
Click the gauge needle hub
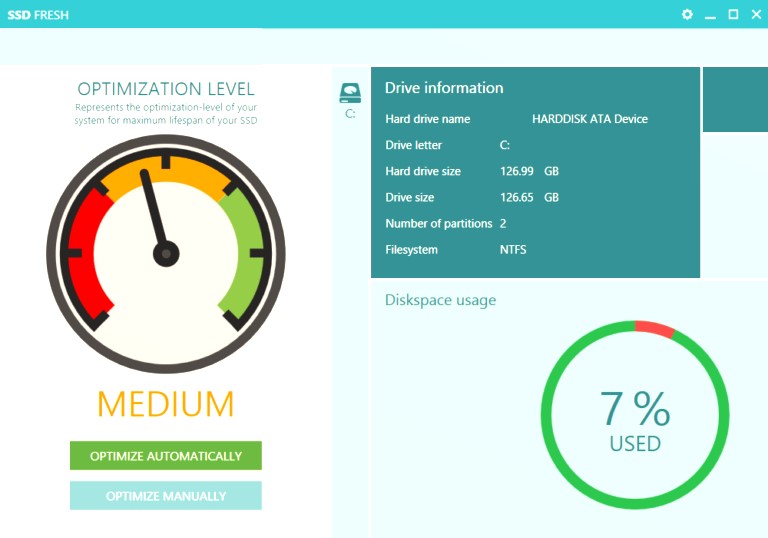(166, 254)
